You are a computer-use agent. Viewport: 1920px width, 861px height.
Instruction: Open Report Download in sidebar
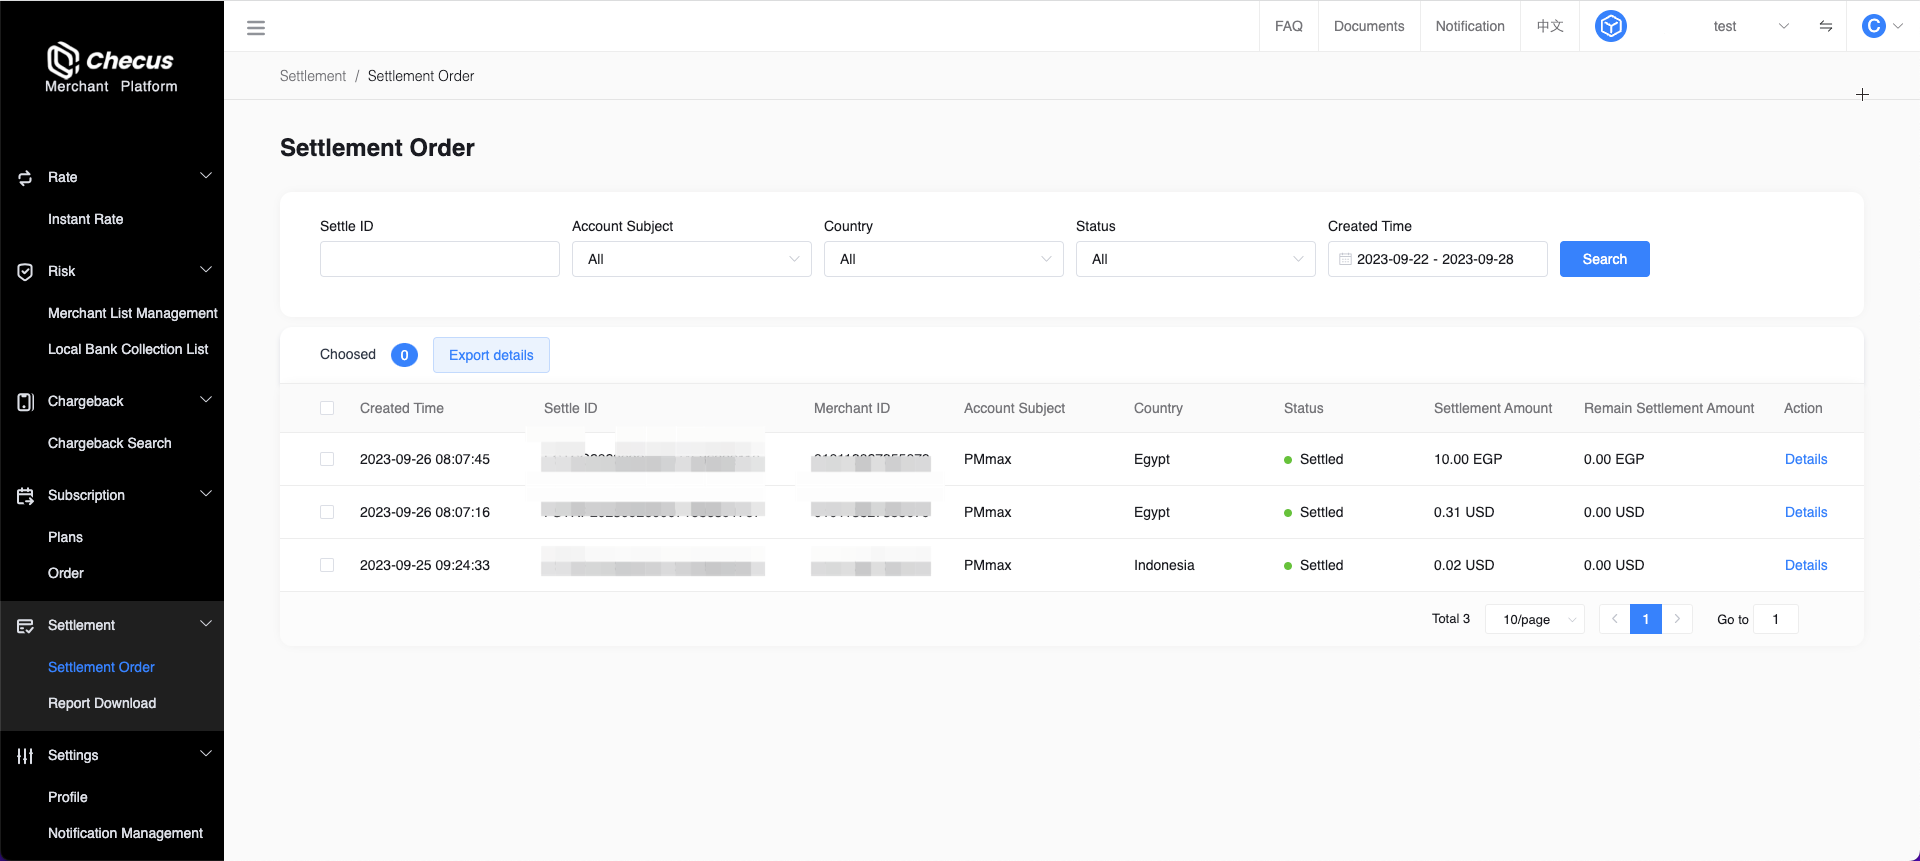tap(102, 703)
